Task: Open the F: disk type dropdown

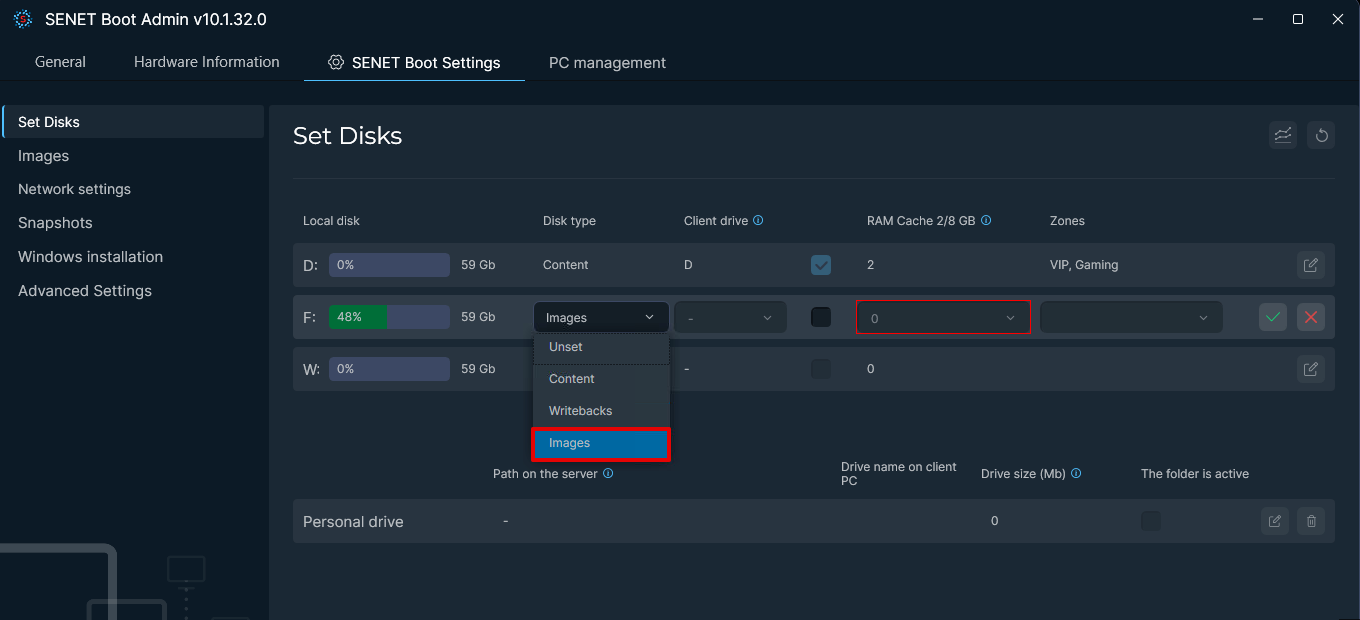Action: [601, 317]
